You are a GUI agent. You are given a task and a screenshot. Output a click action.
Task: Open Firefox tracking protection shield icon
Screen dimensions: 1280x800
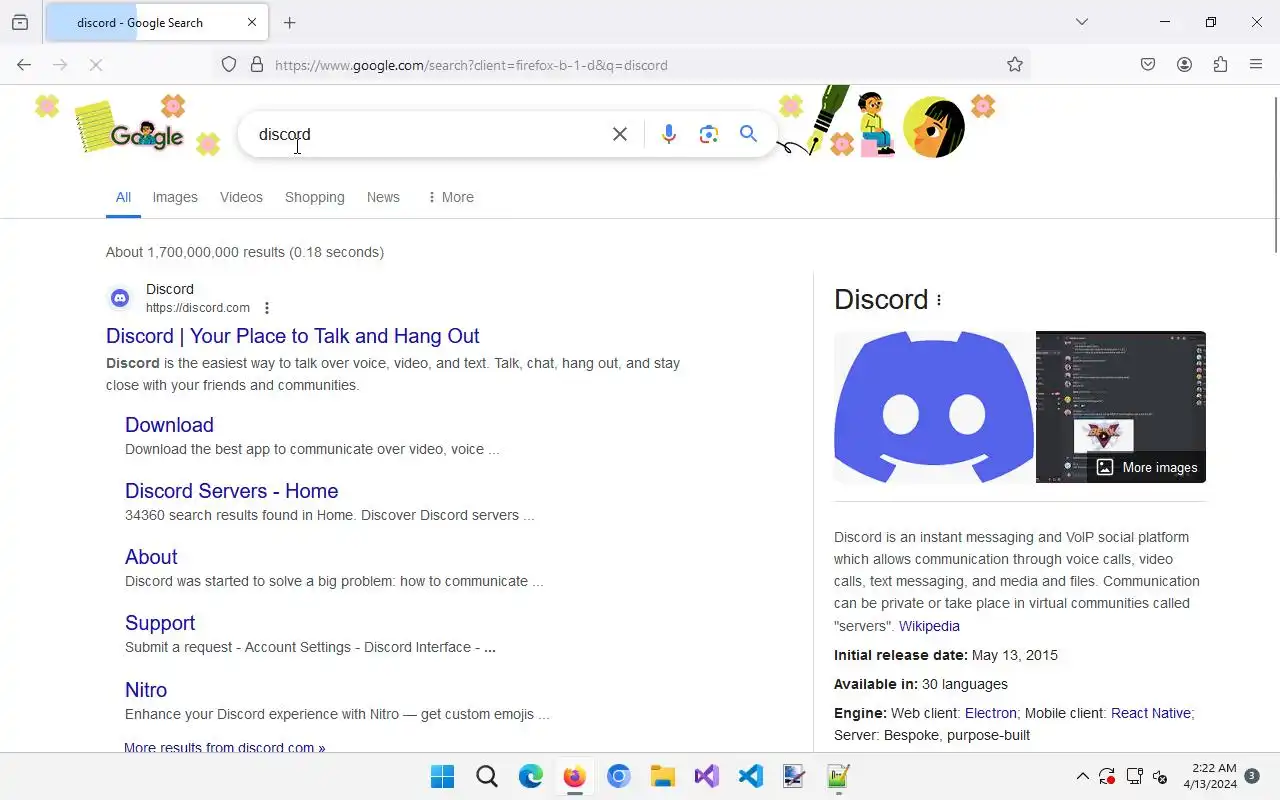click(229, 65)
